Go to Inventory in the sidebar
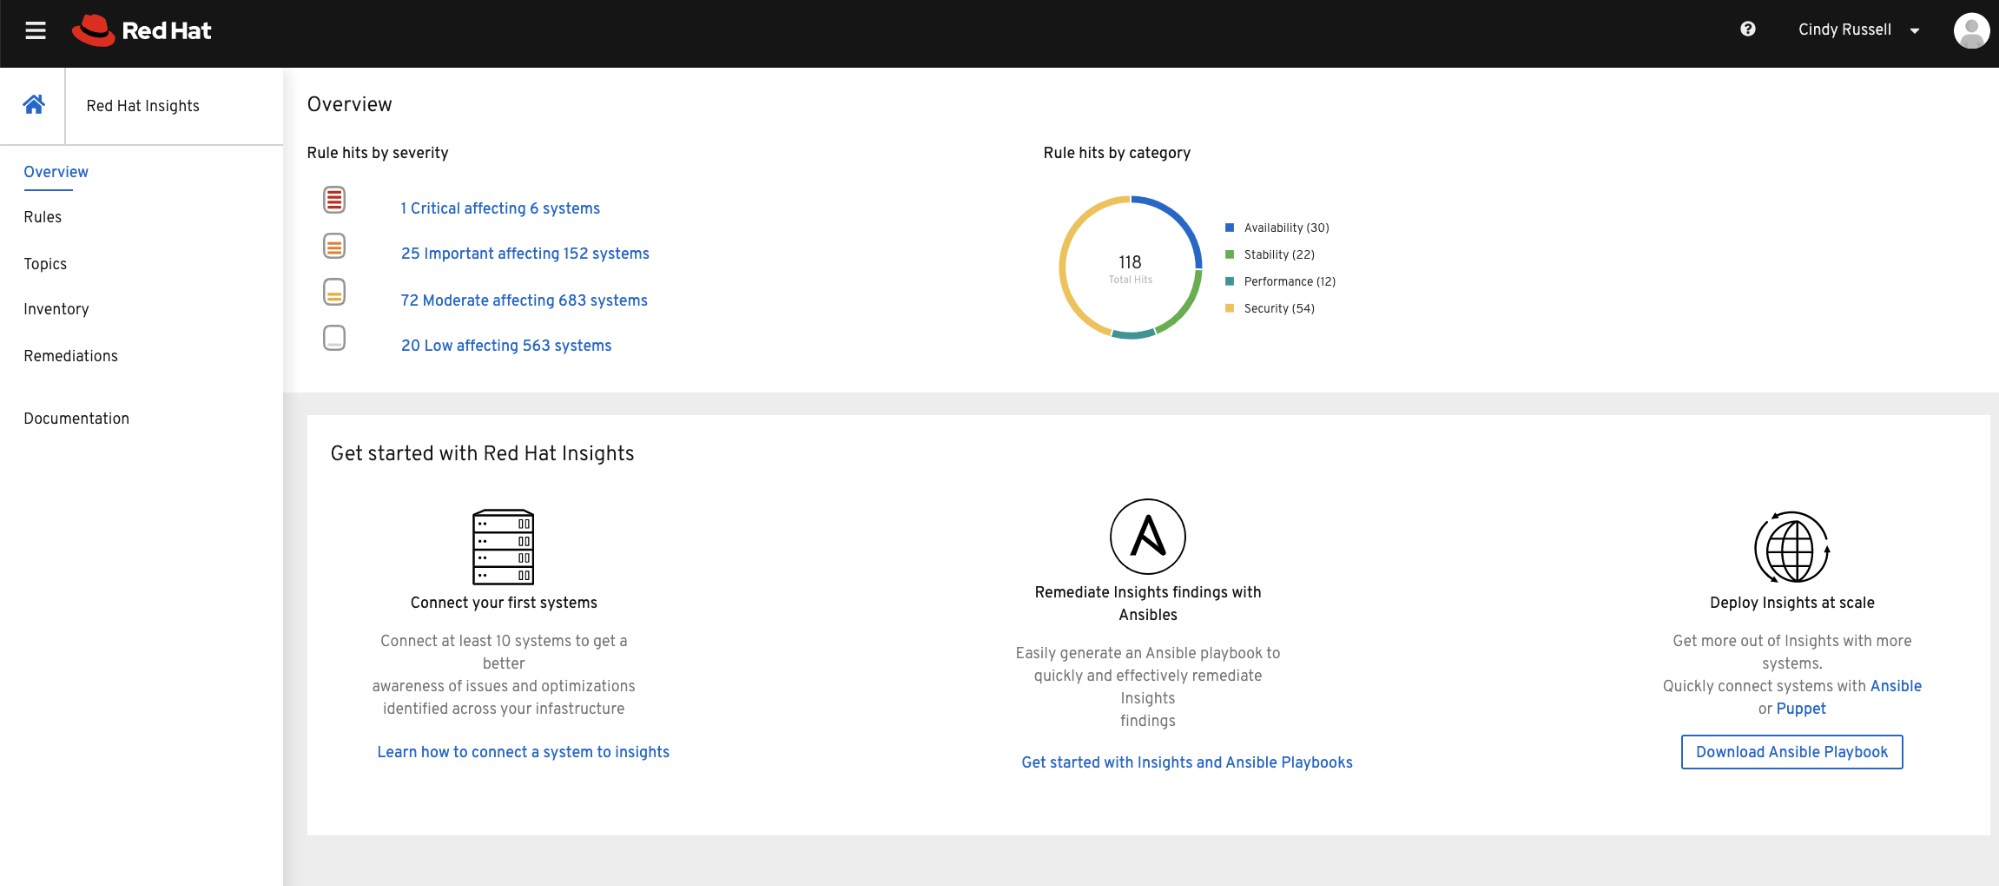This screenshot has height=886, width=1999. pyautogui.click(x=56, y=309)
